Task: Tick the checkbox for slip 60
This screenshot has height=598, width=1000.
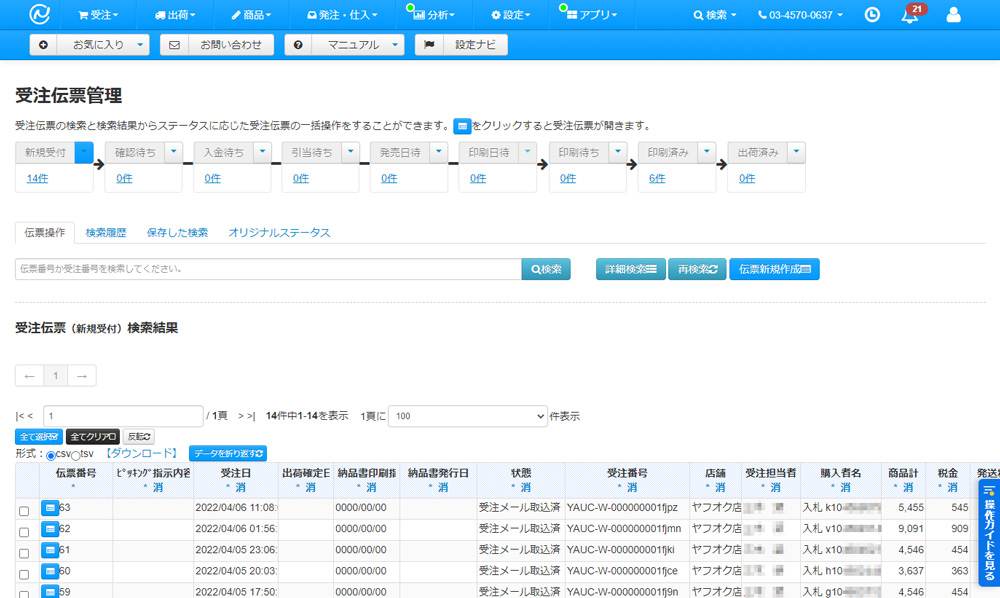Action: coord(24,574)
